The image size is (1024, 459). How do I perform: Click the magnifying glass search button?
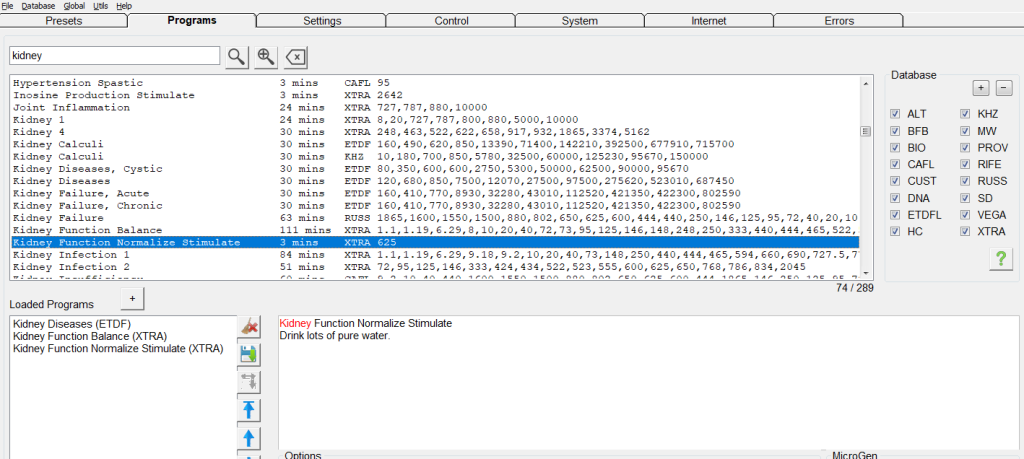(x=236, y=56)
